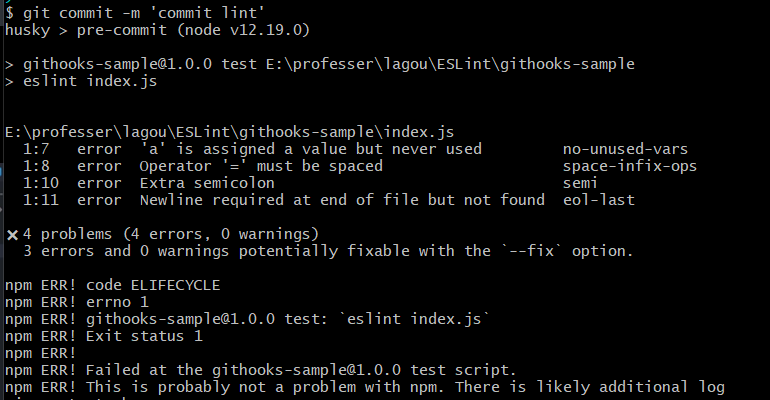This screenshot has height=400, width=770.
Task: Click the git commit command line
Action: pyautogui.click(x=135, y=13)
